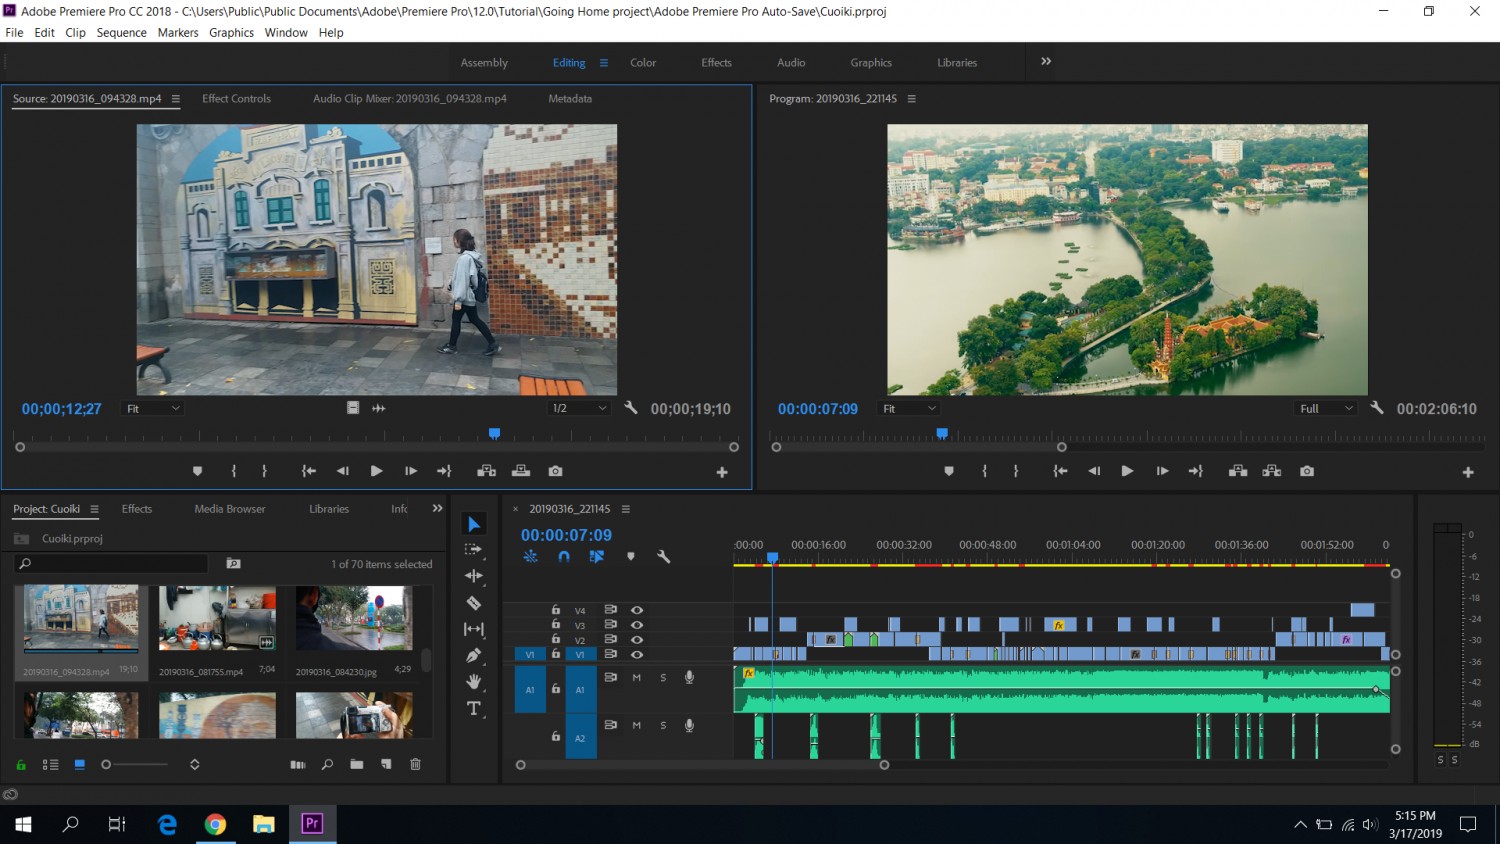Open Source monitor 1/2 playback resolution dropdown
This screenshot has height=844, width=1500.
pyautogui.click(x=579, y=408)
